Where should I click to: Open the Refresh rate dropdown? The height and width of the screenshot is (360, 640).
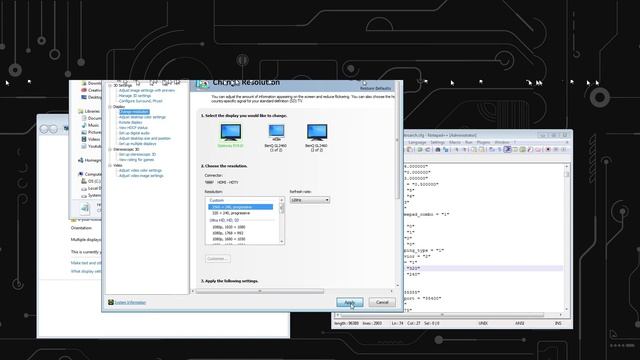pos(310,200)
